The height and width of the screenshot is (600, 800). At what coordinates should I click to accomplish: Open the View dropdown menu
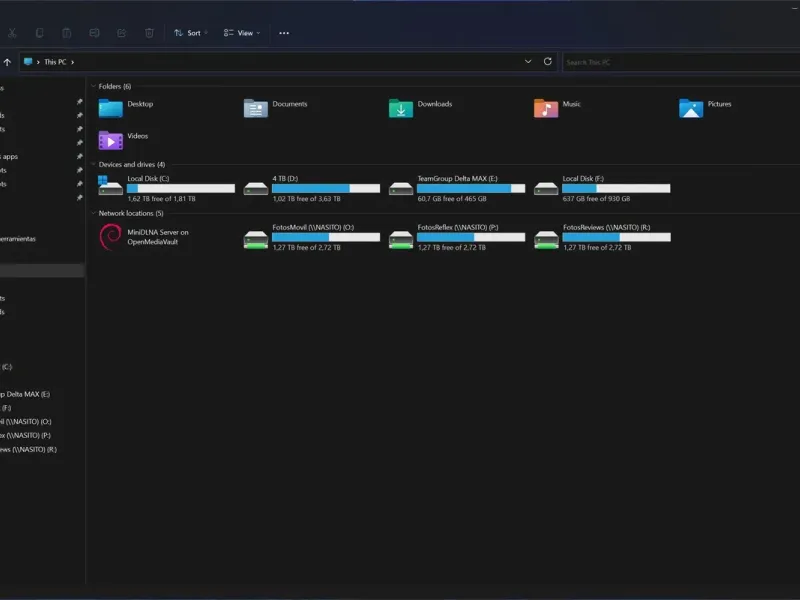(x=242, y=33)
